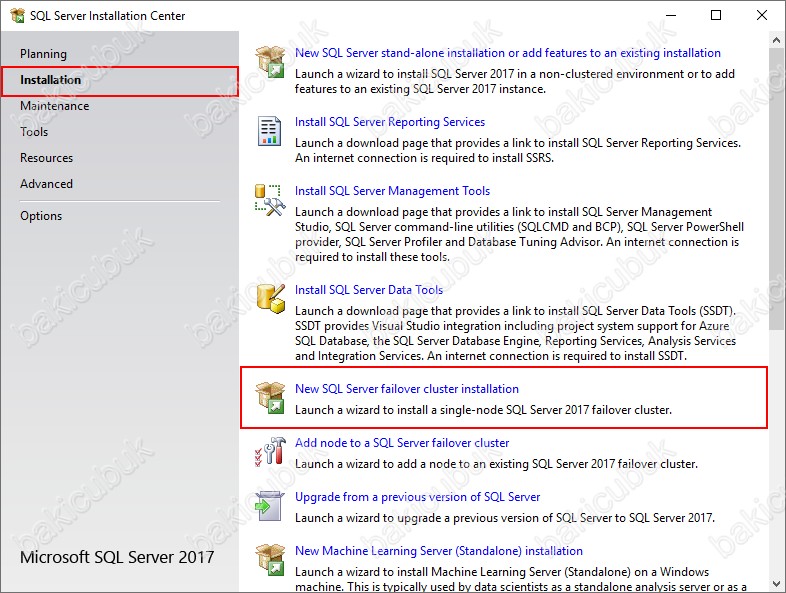This screenshot has height=593, width=786.
Task: Click the SQL Server Installation Center title icon
Action: [x=18, y=16]
